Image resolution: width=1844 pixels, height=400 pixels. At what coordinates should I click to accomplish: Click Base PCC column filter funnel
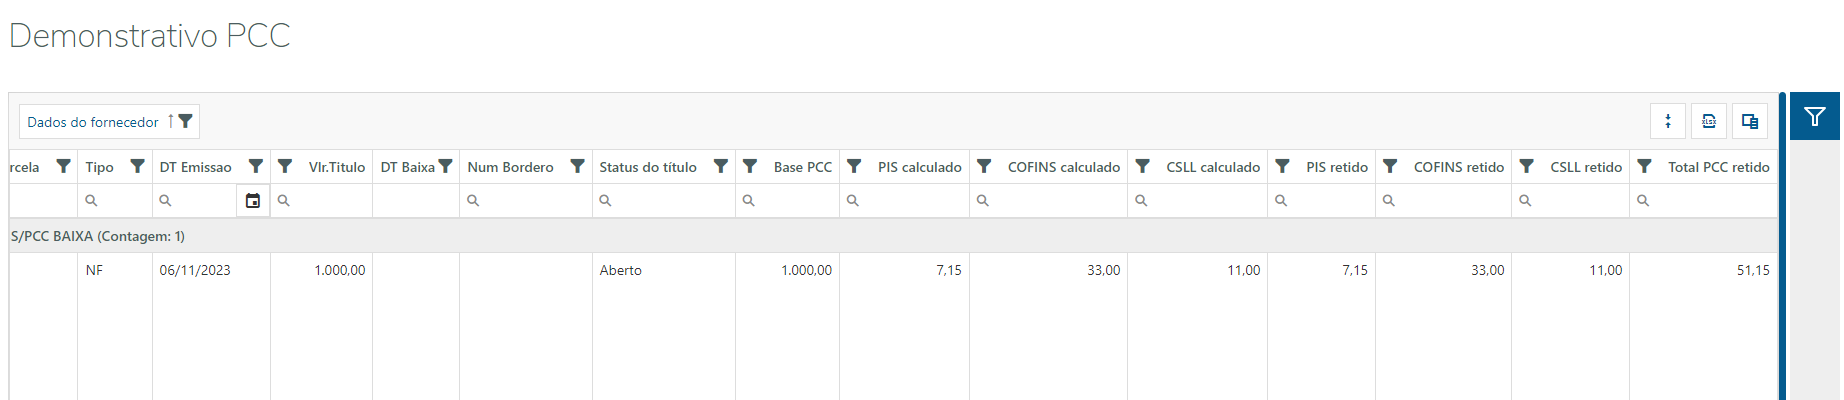click(750, 166)
